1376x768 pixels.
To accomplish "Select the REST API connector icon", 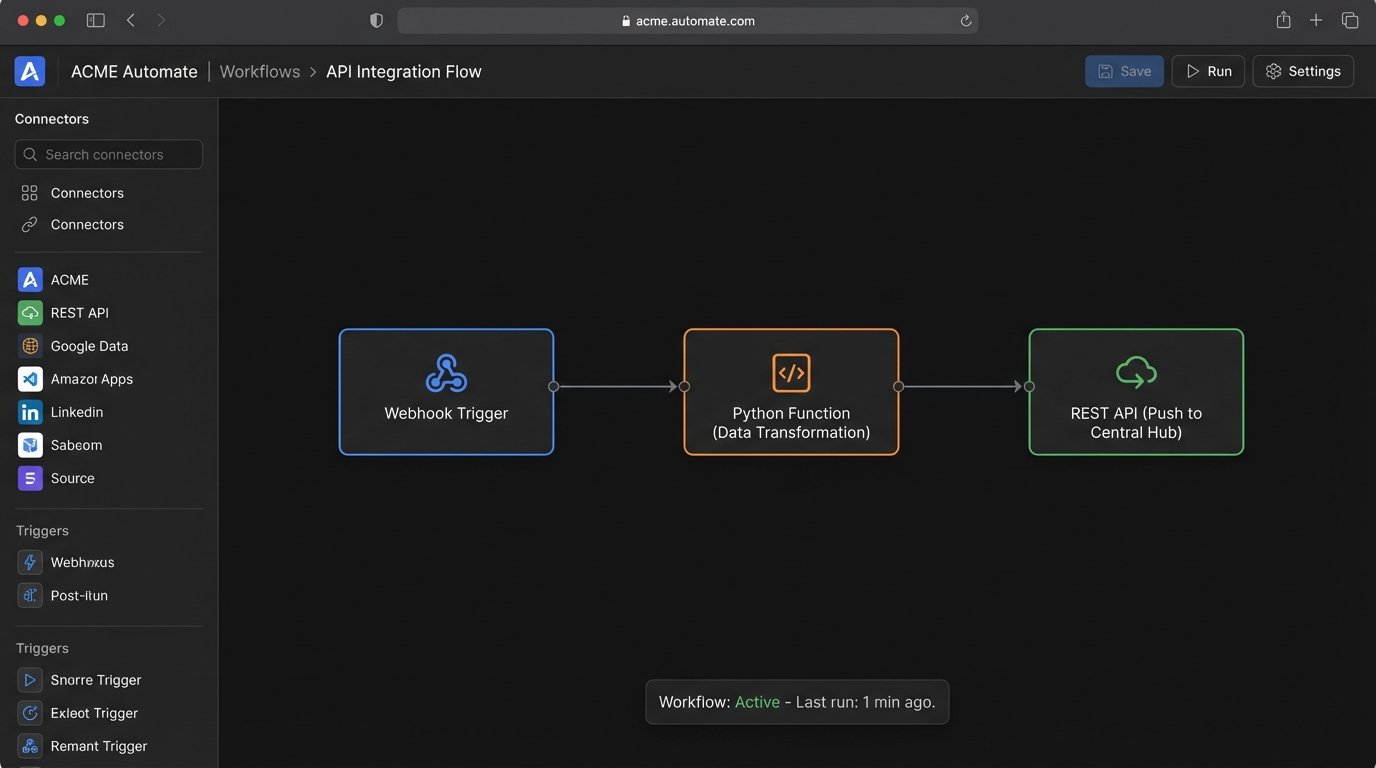I will (30, 313).
